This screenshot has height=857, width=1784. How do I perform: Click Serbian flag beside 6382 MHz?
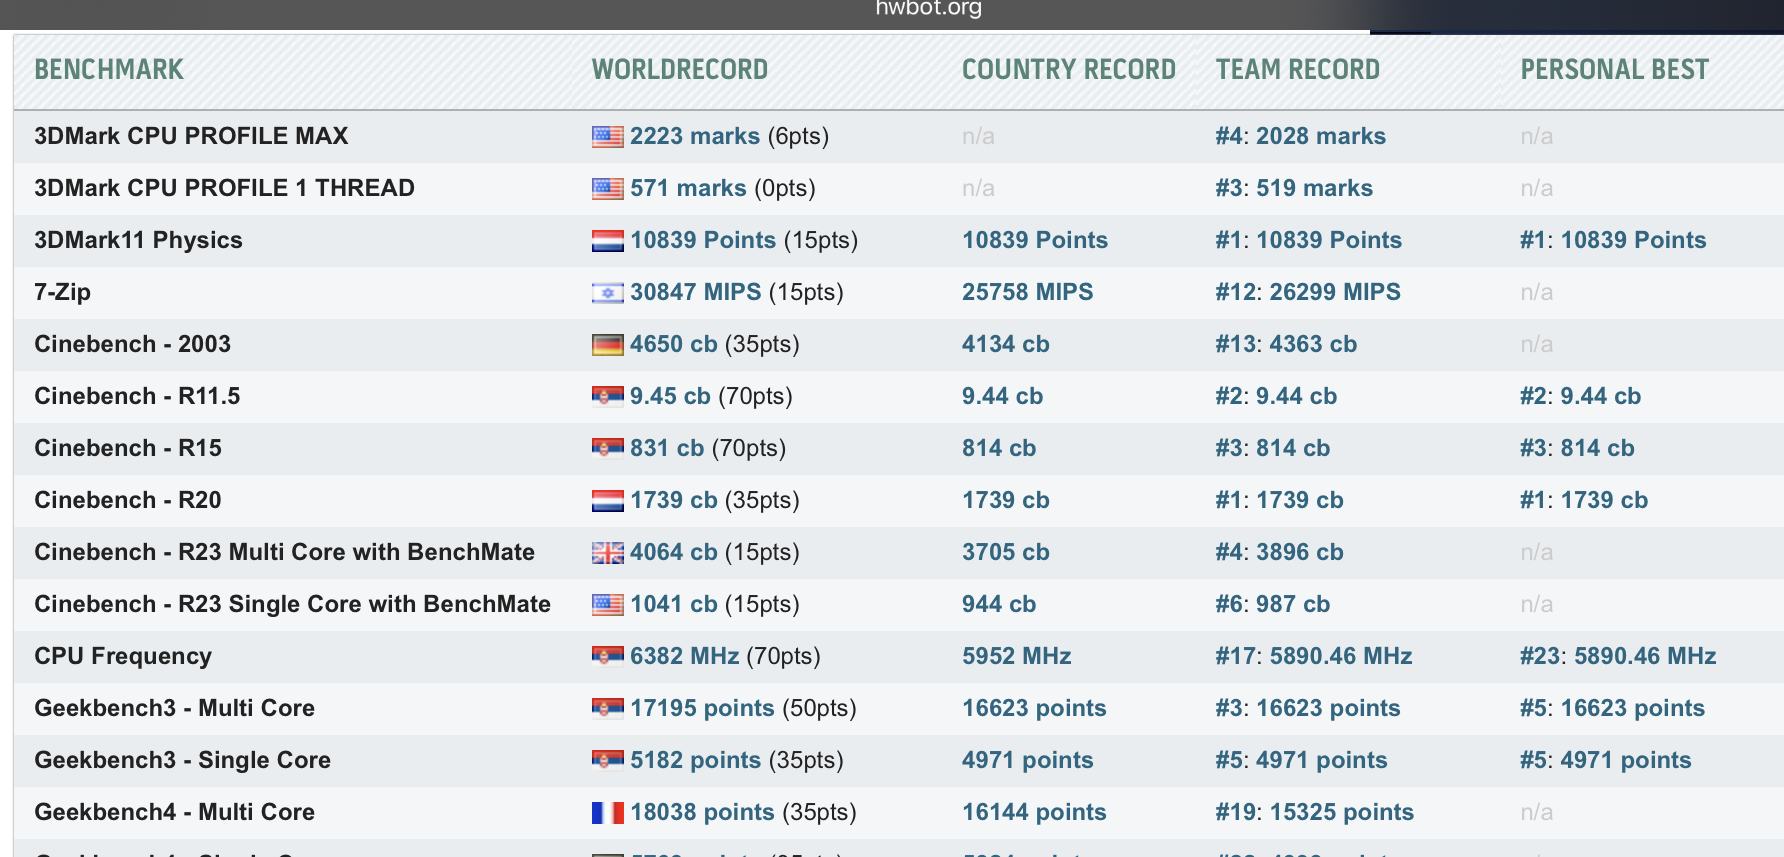pos(607,657)
